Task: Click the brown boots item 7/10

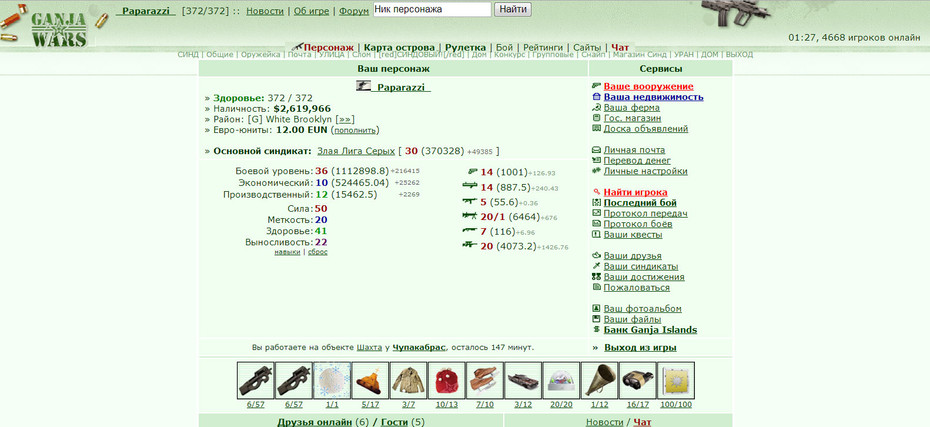Action: coord(485,381)
